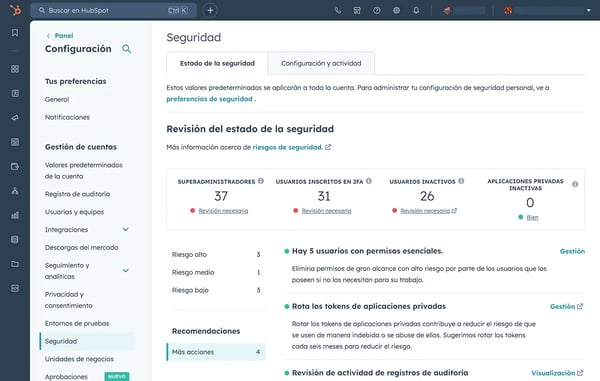Open the workspaces grid icon in left rail
This screenshot has height=381, width=600.
click(15, 69)
